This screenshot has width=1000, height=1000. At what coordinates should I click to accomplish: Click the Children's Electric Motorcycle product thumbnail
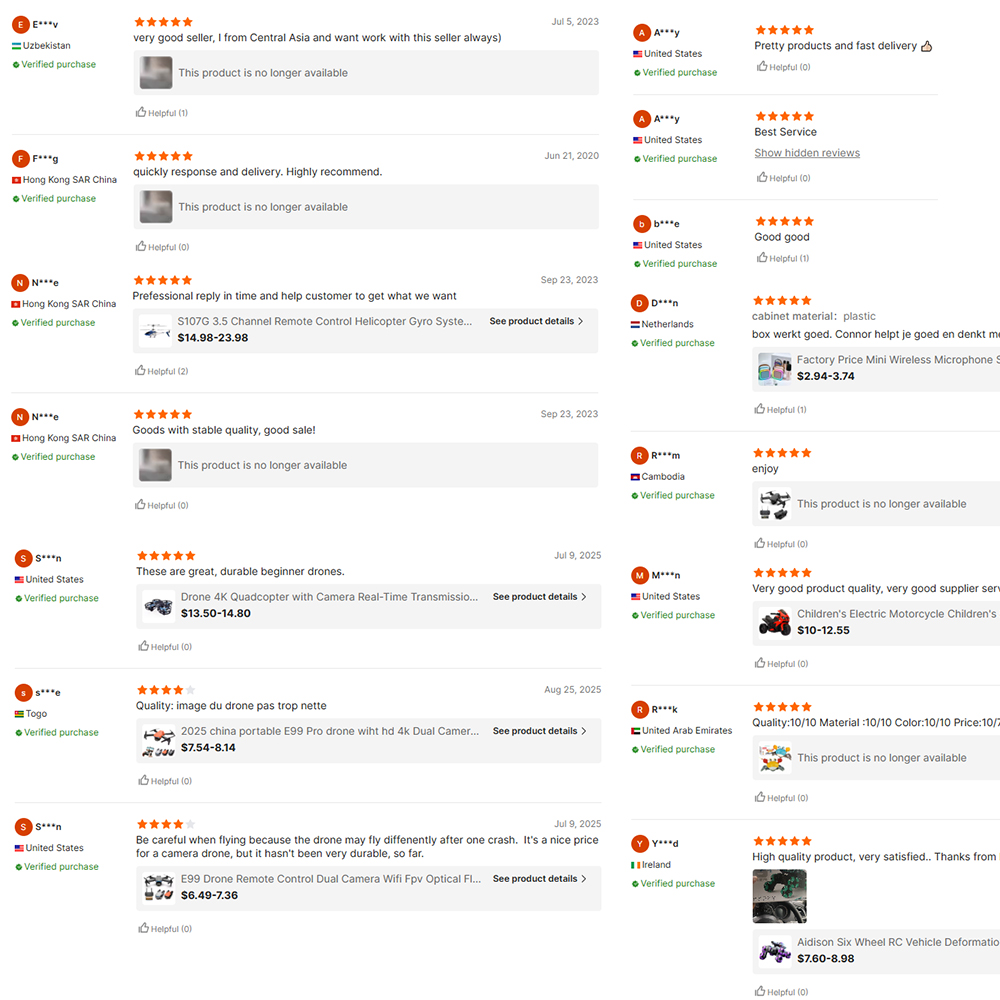(775, 622)
